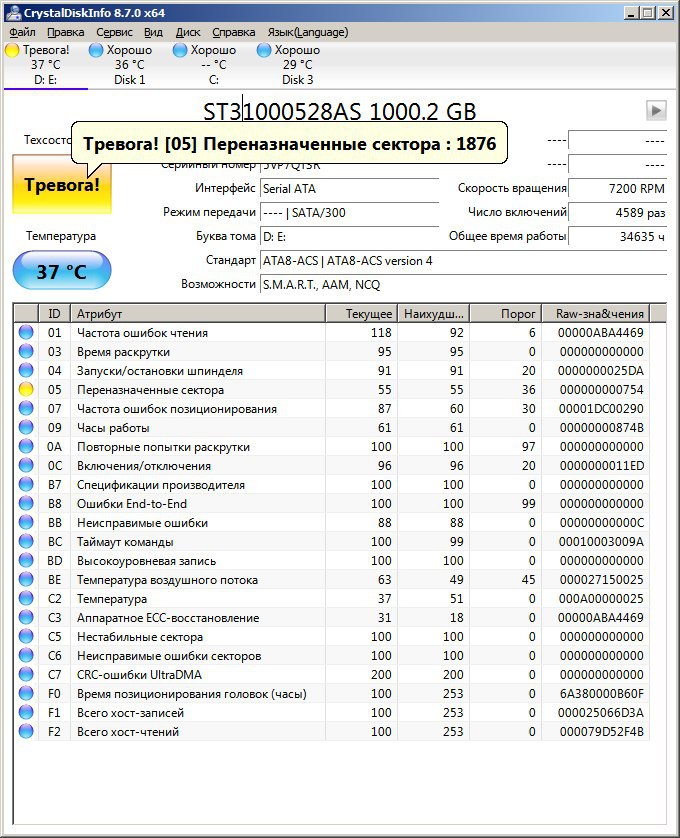Image resolution: width=680 pixels, height=838 pixels.
Task: Open the Сервис menu
Action: (x=114, y=32)
